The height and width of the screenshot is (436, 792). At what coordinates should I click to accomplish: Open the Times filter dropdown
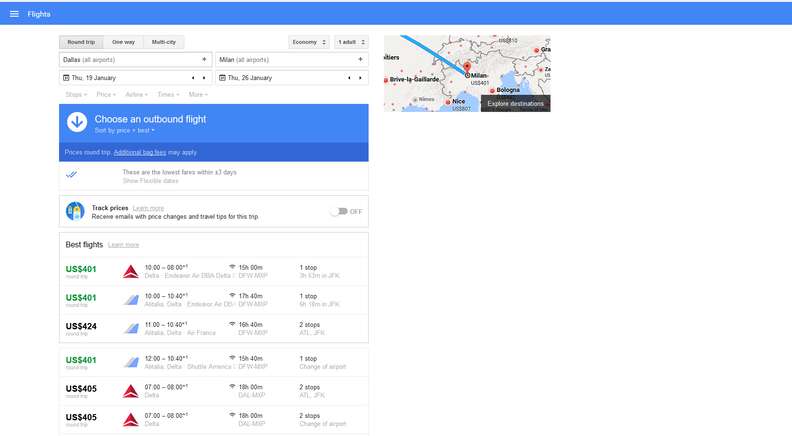coord(168,94)
